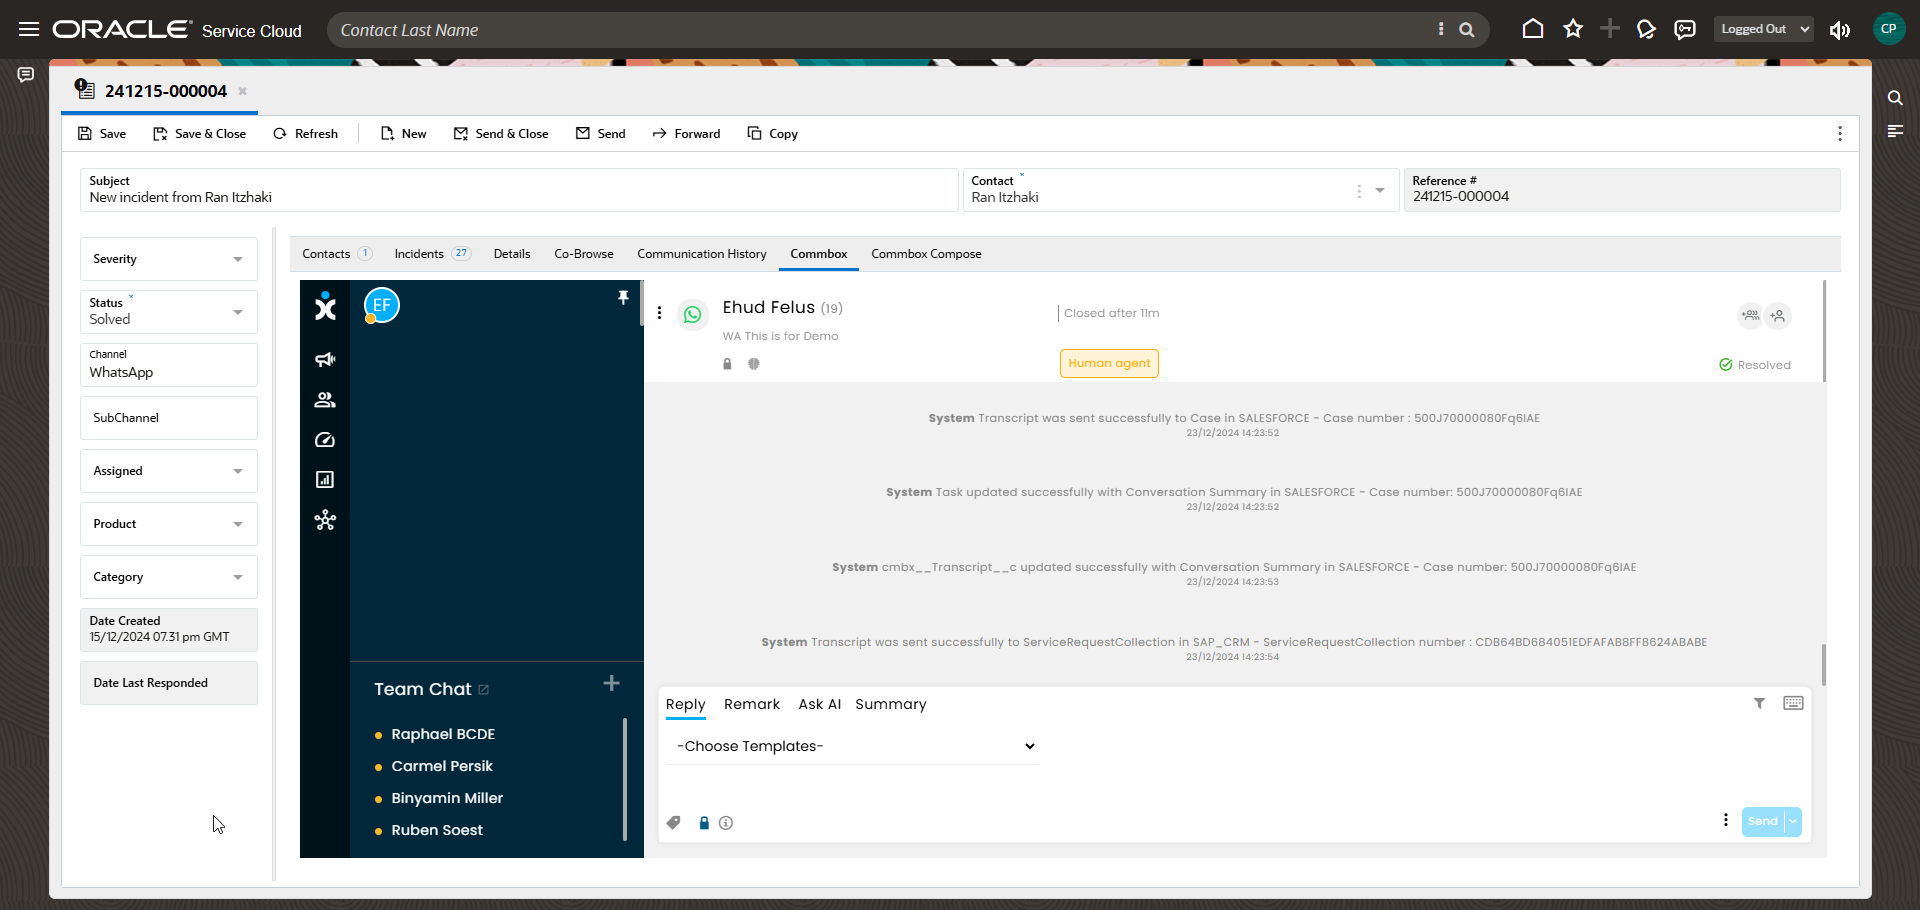Open the three-dot menu beside Ehud Felus
Image resolution: width=1920 pixels, height=910 pixels.
pyautogui.click(x=659, y=313)
